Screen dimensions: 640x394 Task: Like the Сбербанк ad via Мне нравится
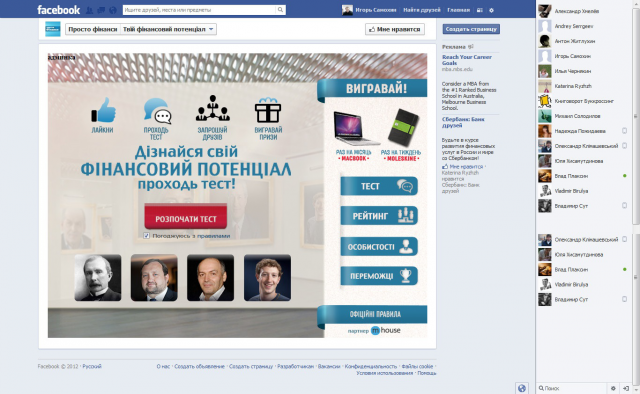click(x=462, y=167)
